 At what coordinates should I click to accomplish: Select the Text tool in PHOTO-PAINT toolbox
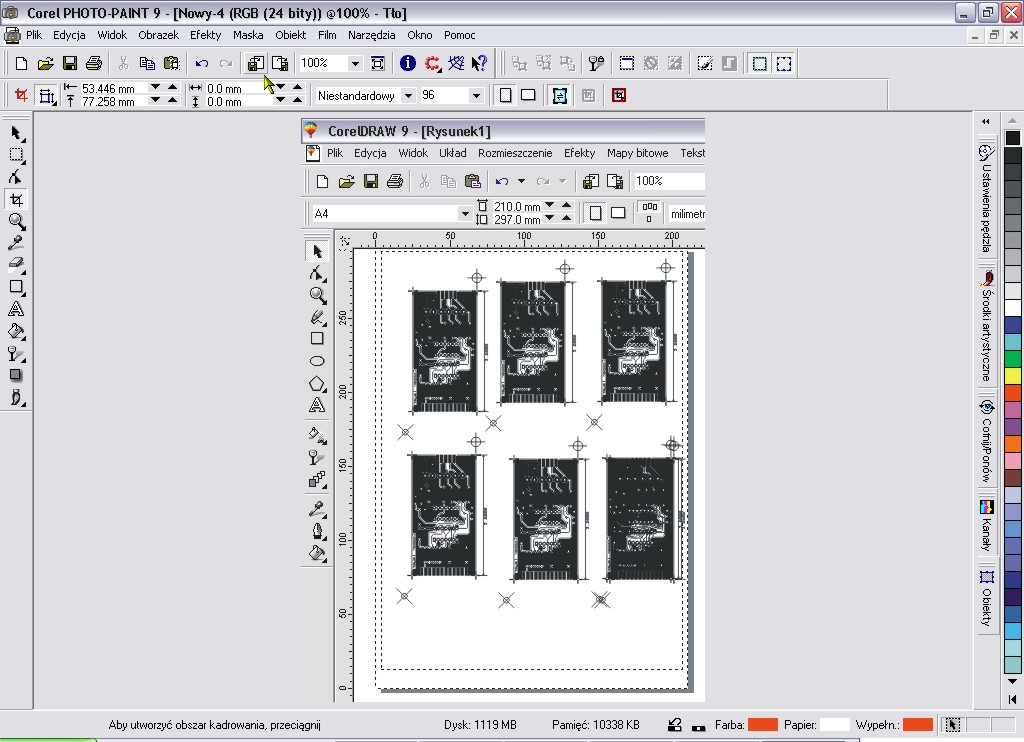click(16, 309)
